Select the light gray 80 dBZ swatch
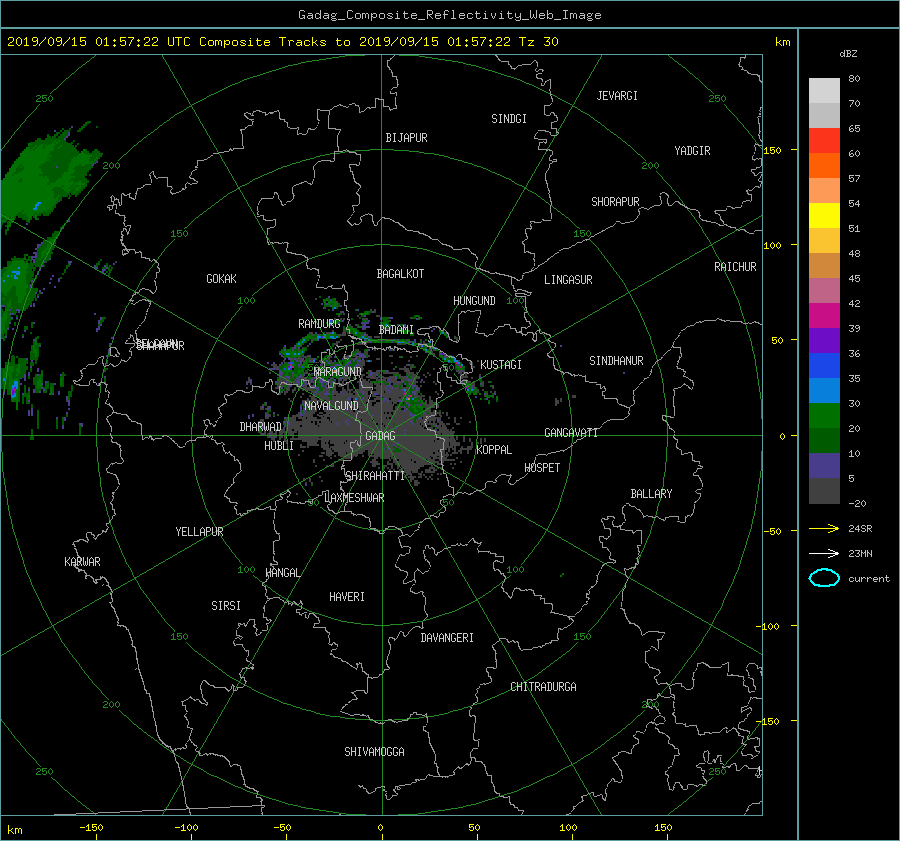 coord(824,90)
